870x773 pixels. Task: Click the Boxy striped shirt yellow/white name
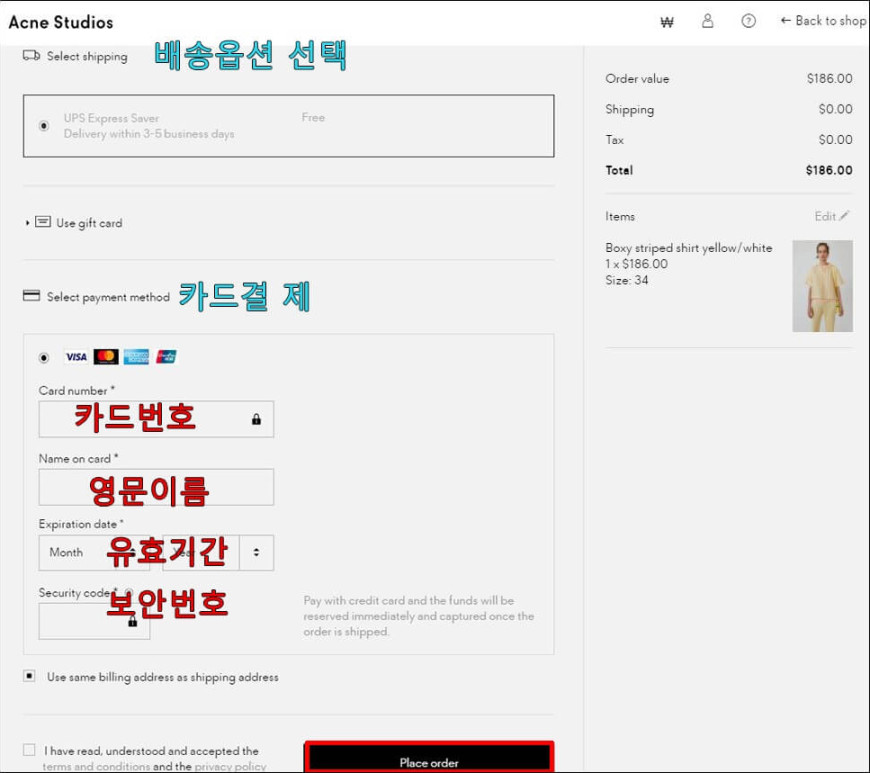[x=689, y=248]
